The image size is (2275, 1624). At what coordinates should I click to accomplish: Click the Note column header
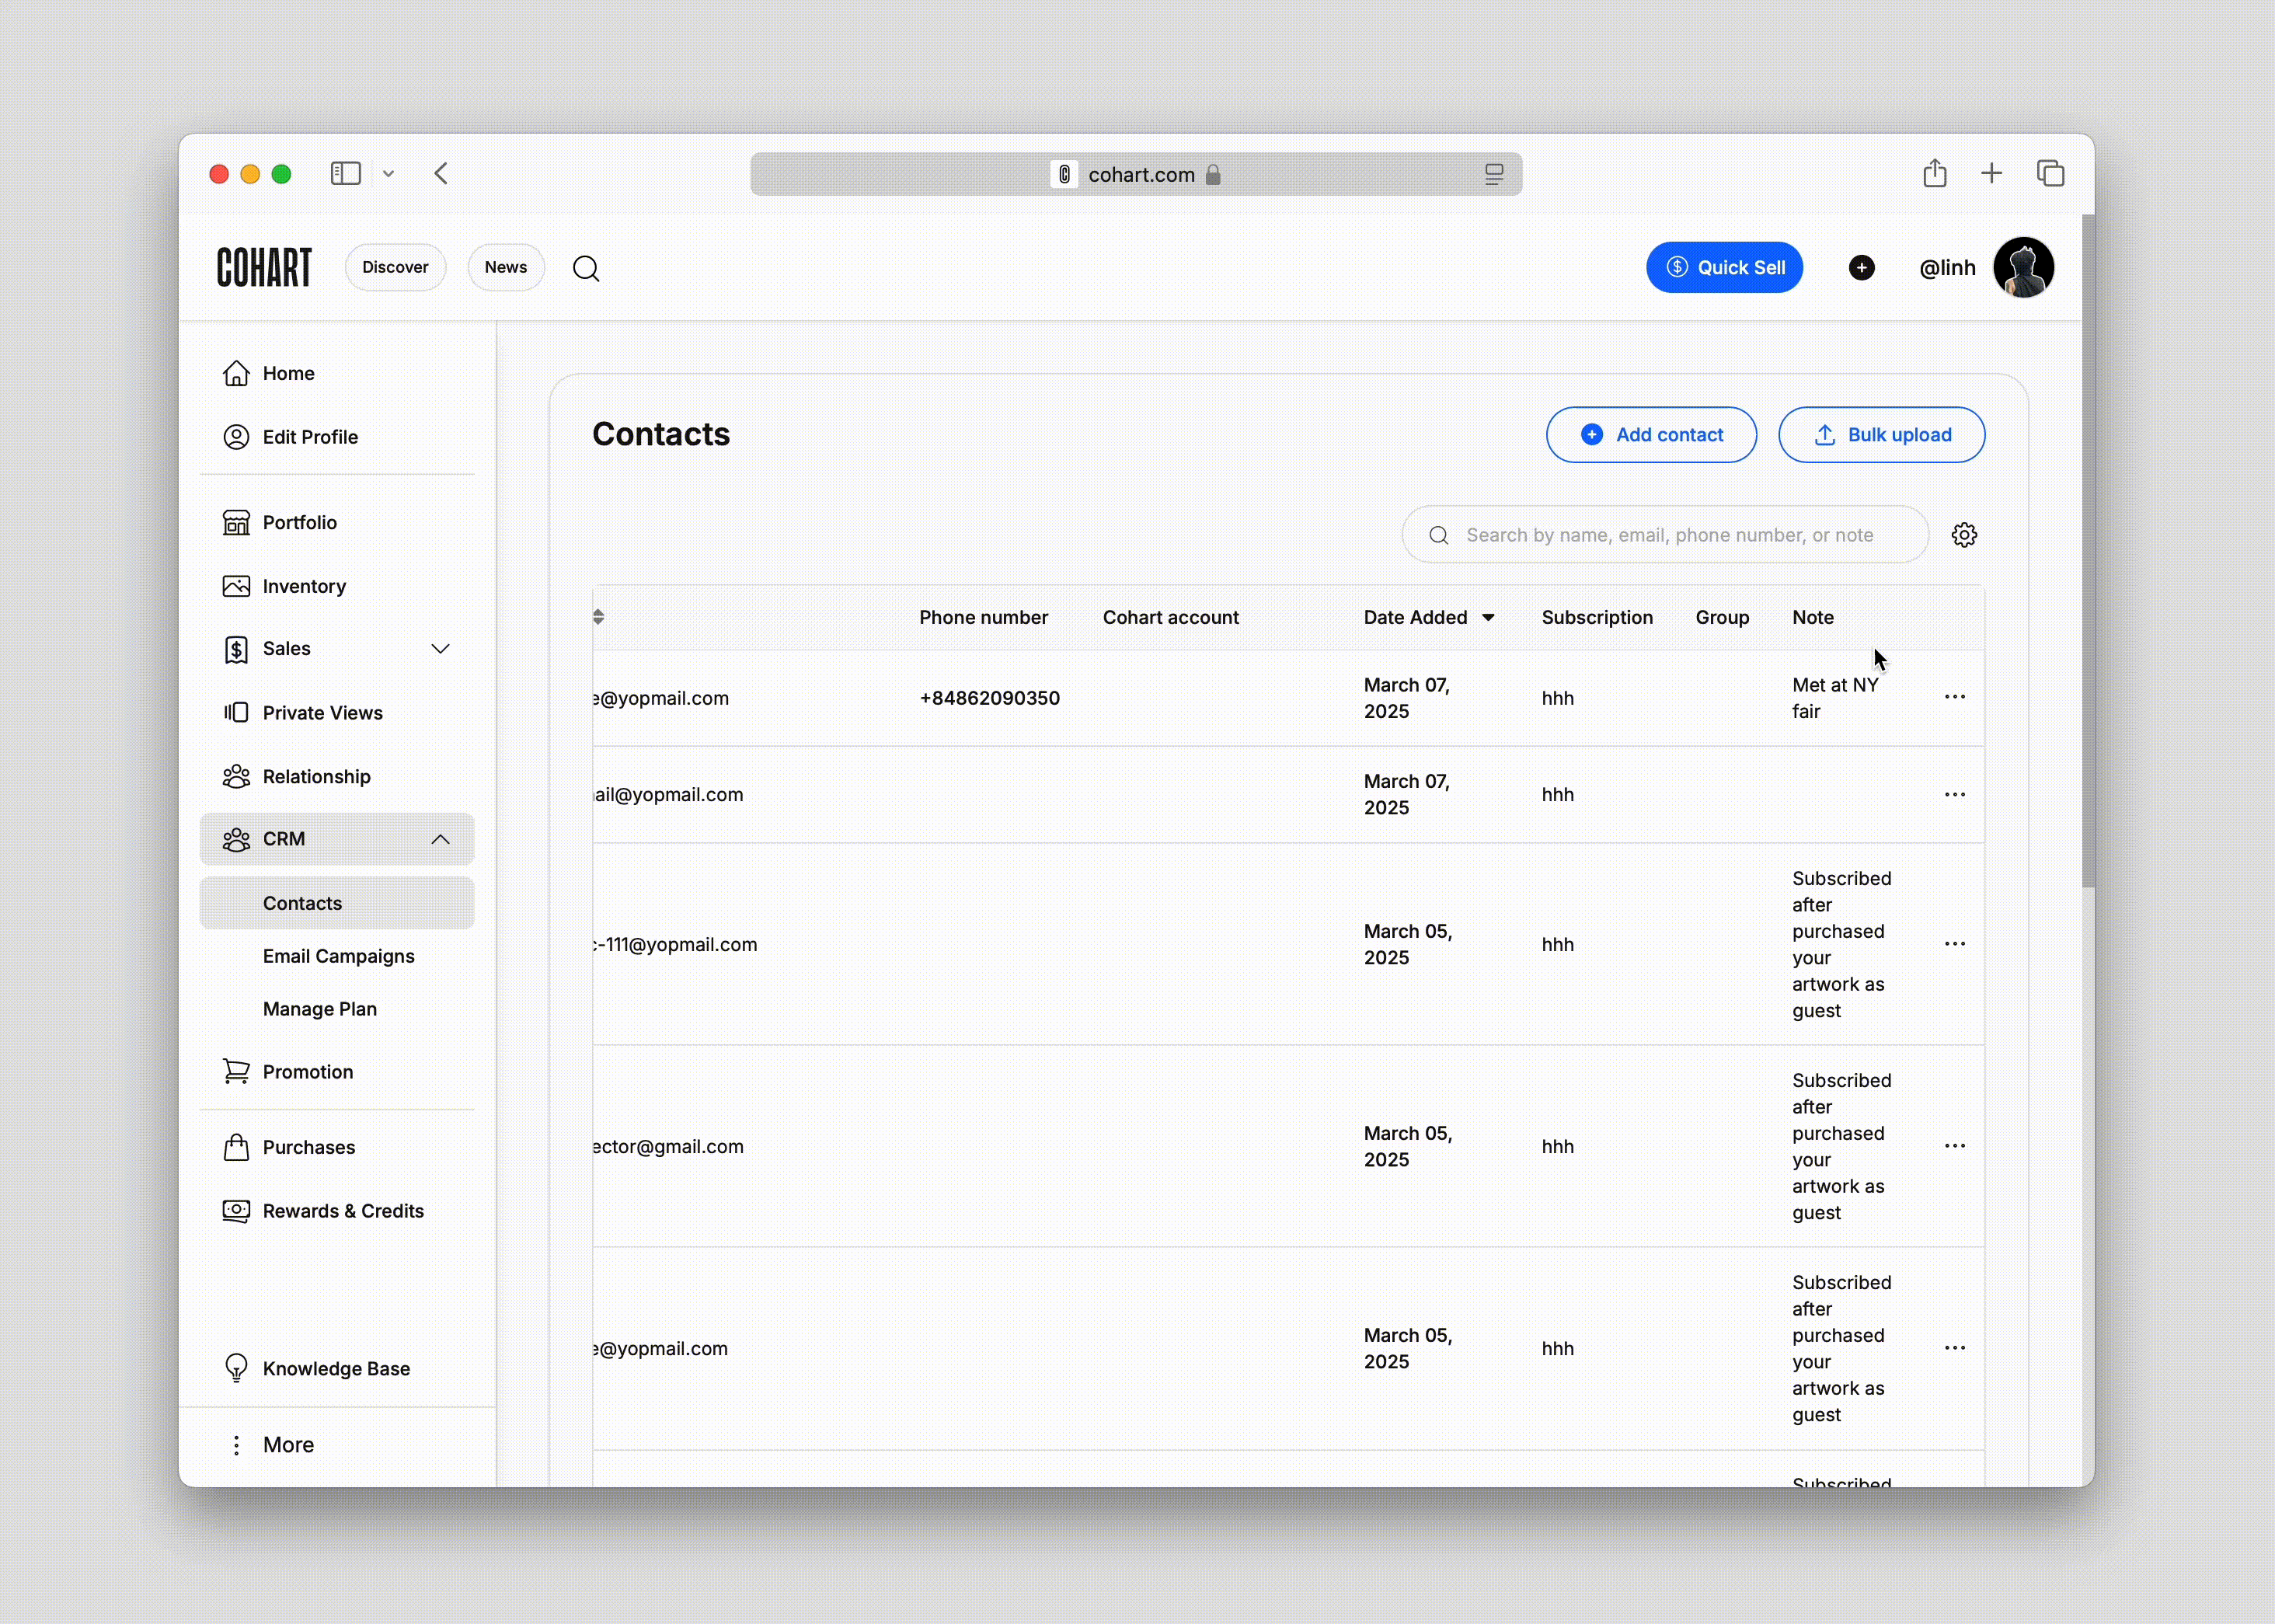(1812, 618)
